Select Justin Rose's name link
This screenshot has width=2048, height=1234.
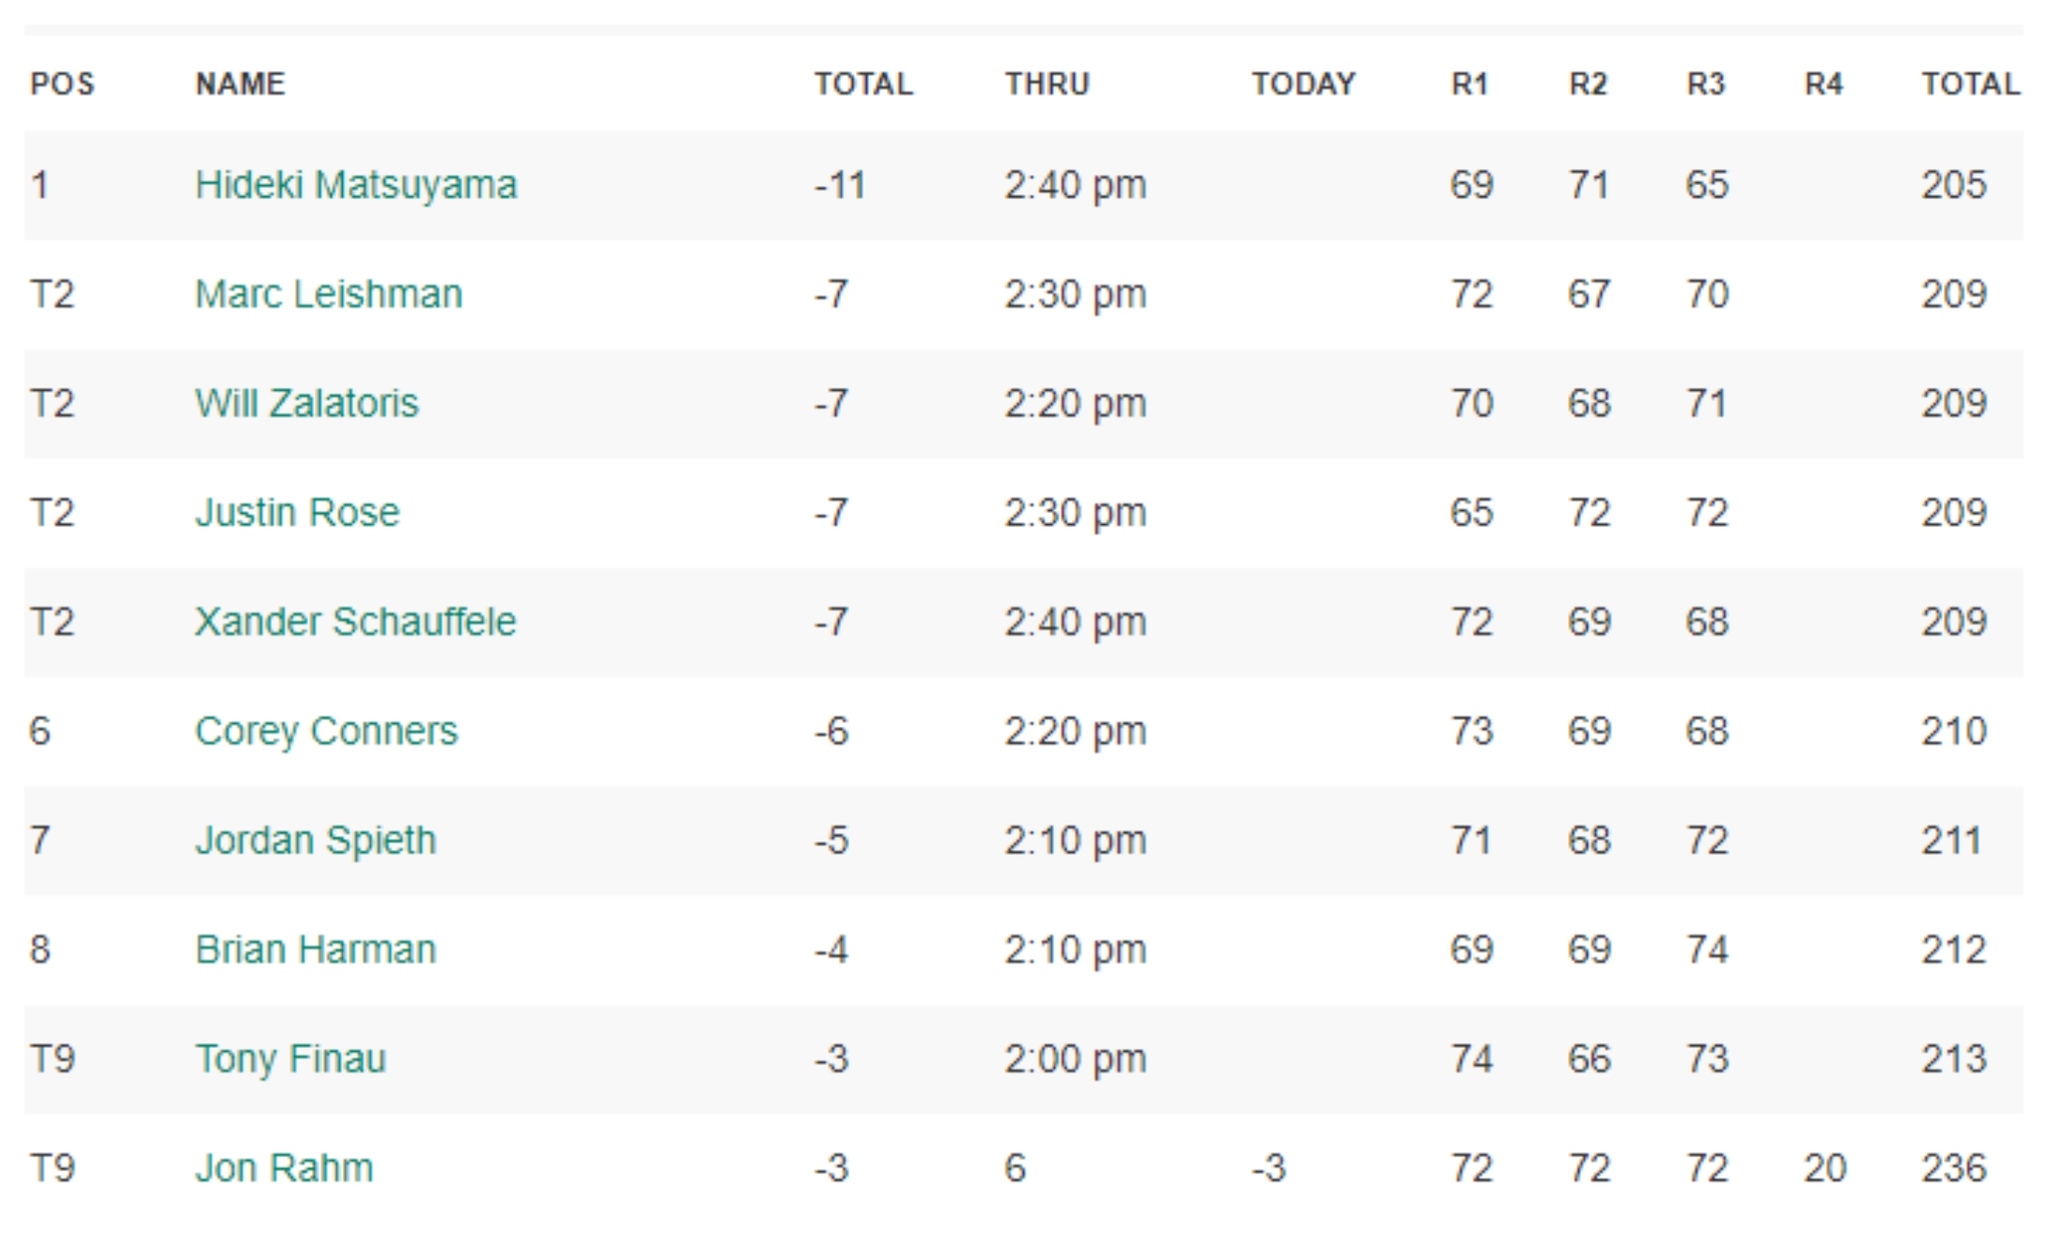tap(297, 512)
